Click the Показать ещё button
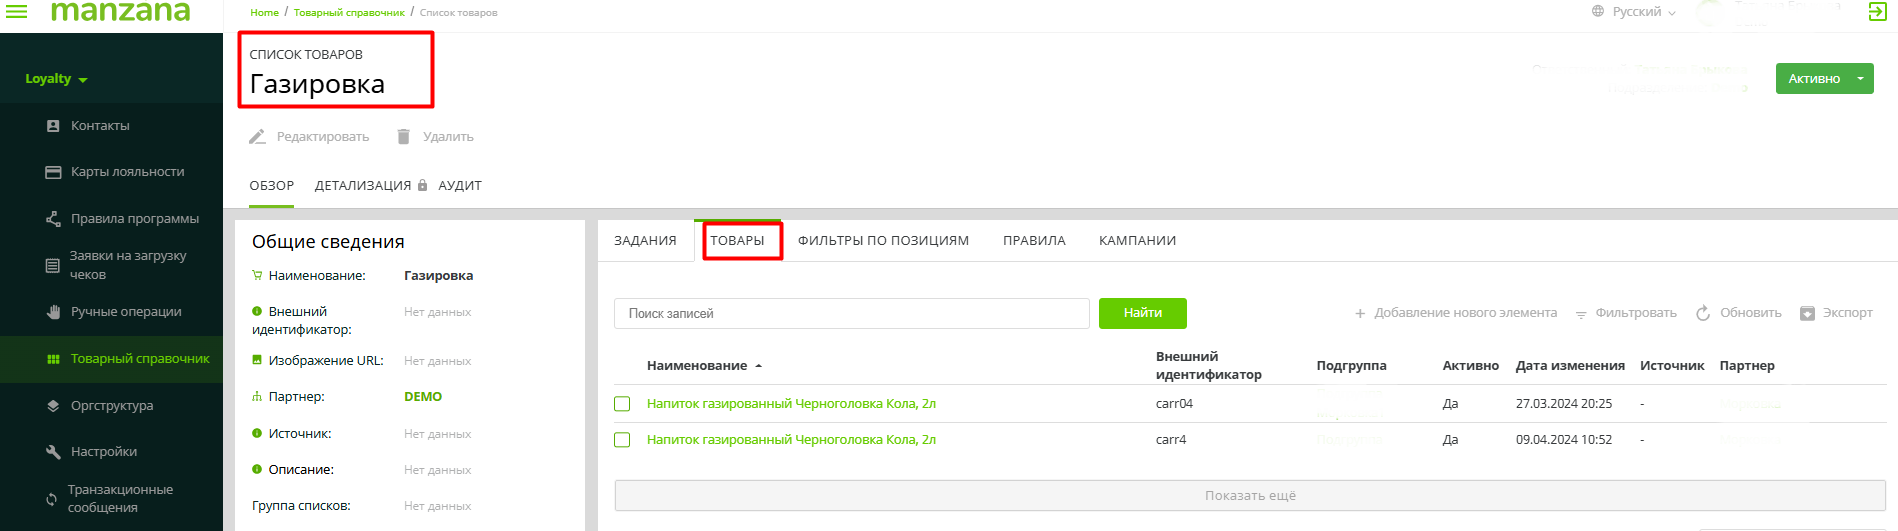Image resolution: width=1898 pixels, height=531 pixels. click(x=1249, y=496)
